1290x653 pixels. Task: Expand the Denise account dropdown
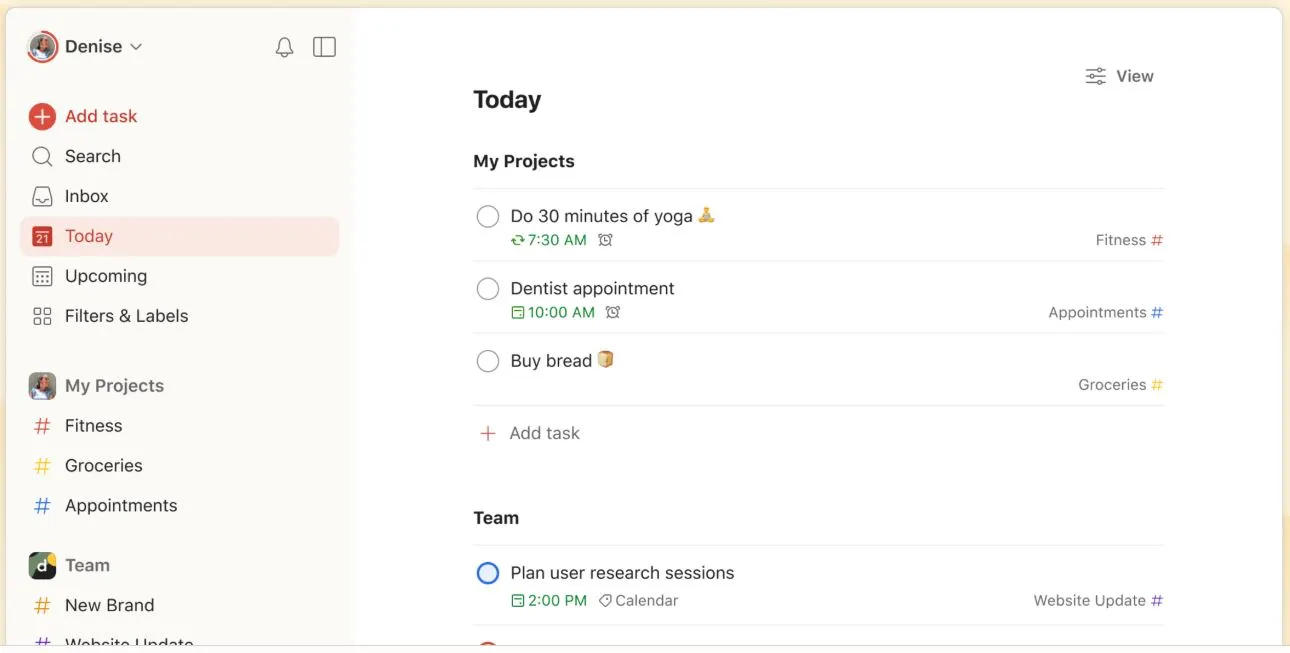click(136, 47)
